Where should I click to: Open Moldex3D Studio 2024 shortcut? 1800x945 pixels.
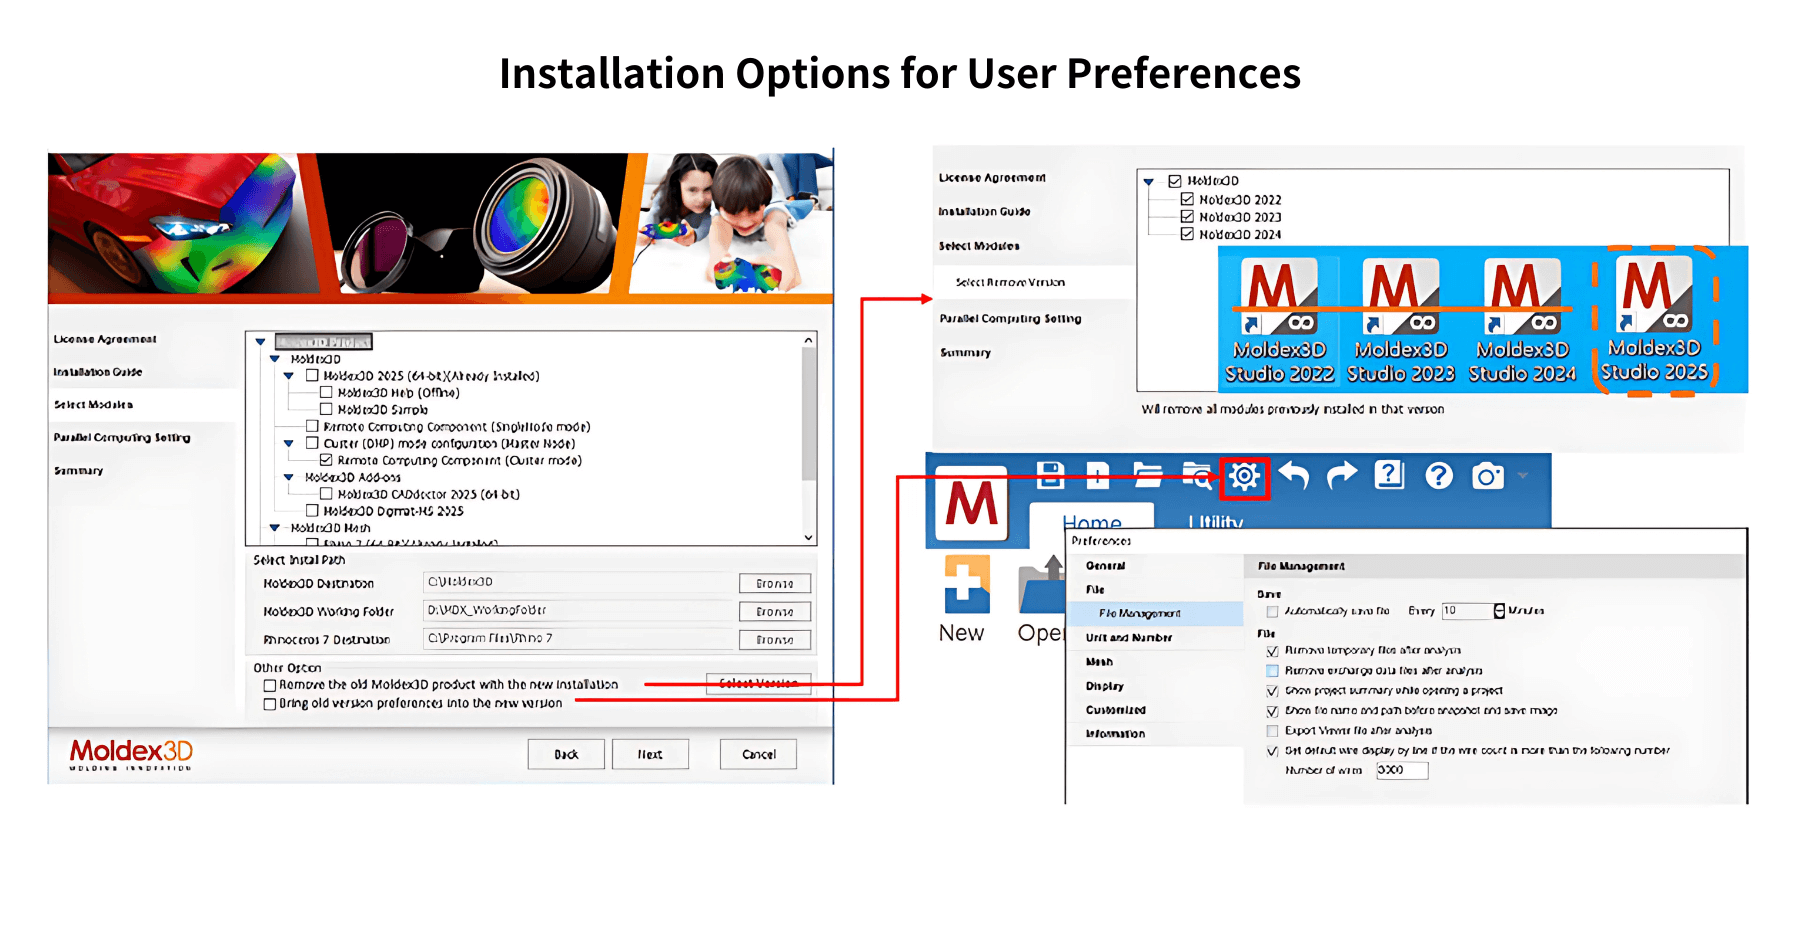pyautogui.click(x=1522, y=320)
